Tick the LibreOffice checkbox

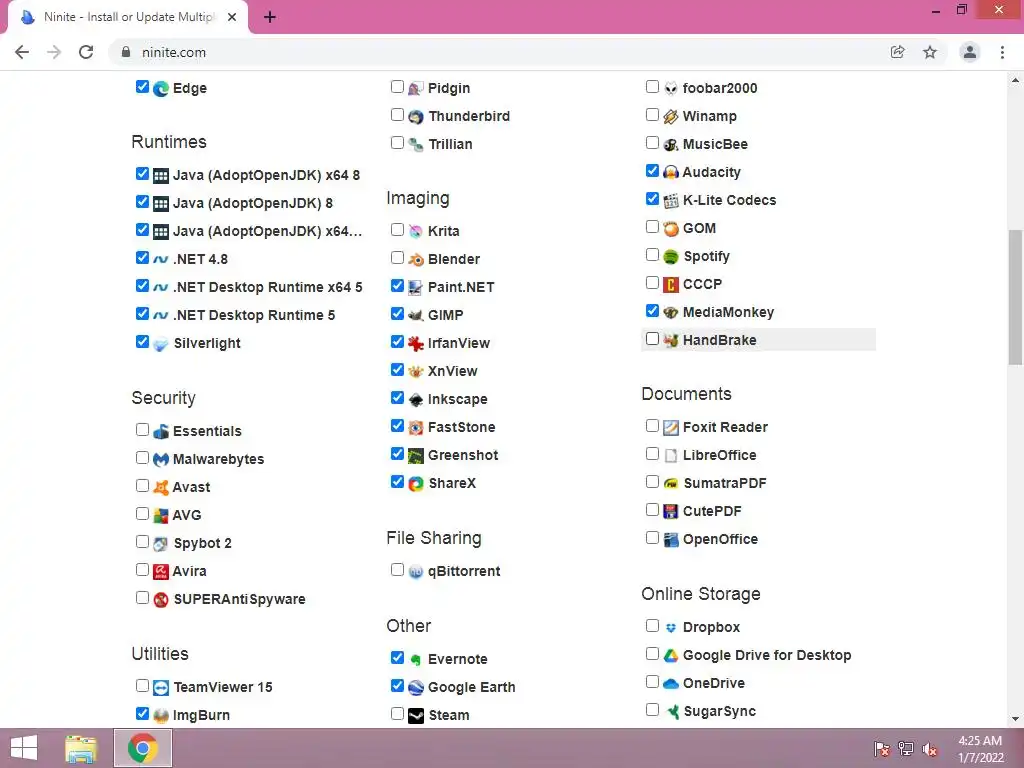tap(652, 453)
